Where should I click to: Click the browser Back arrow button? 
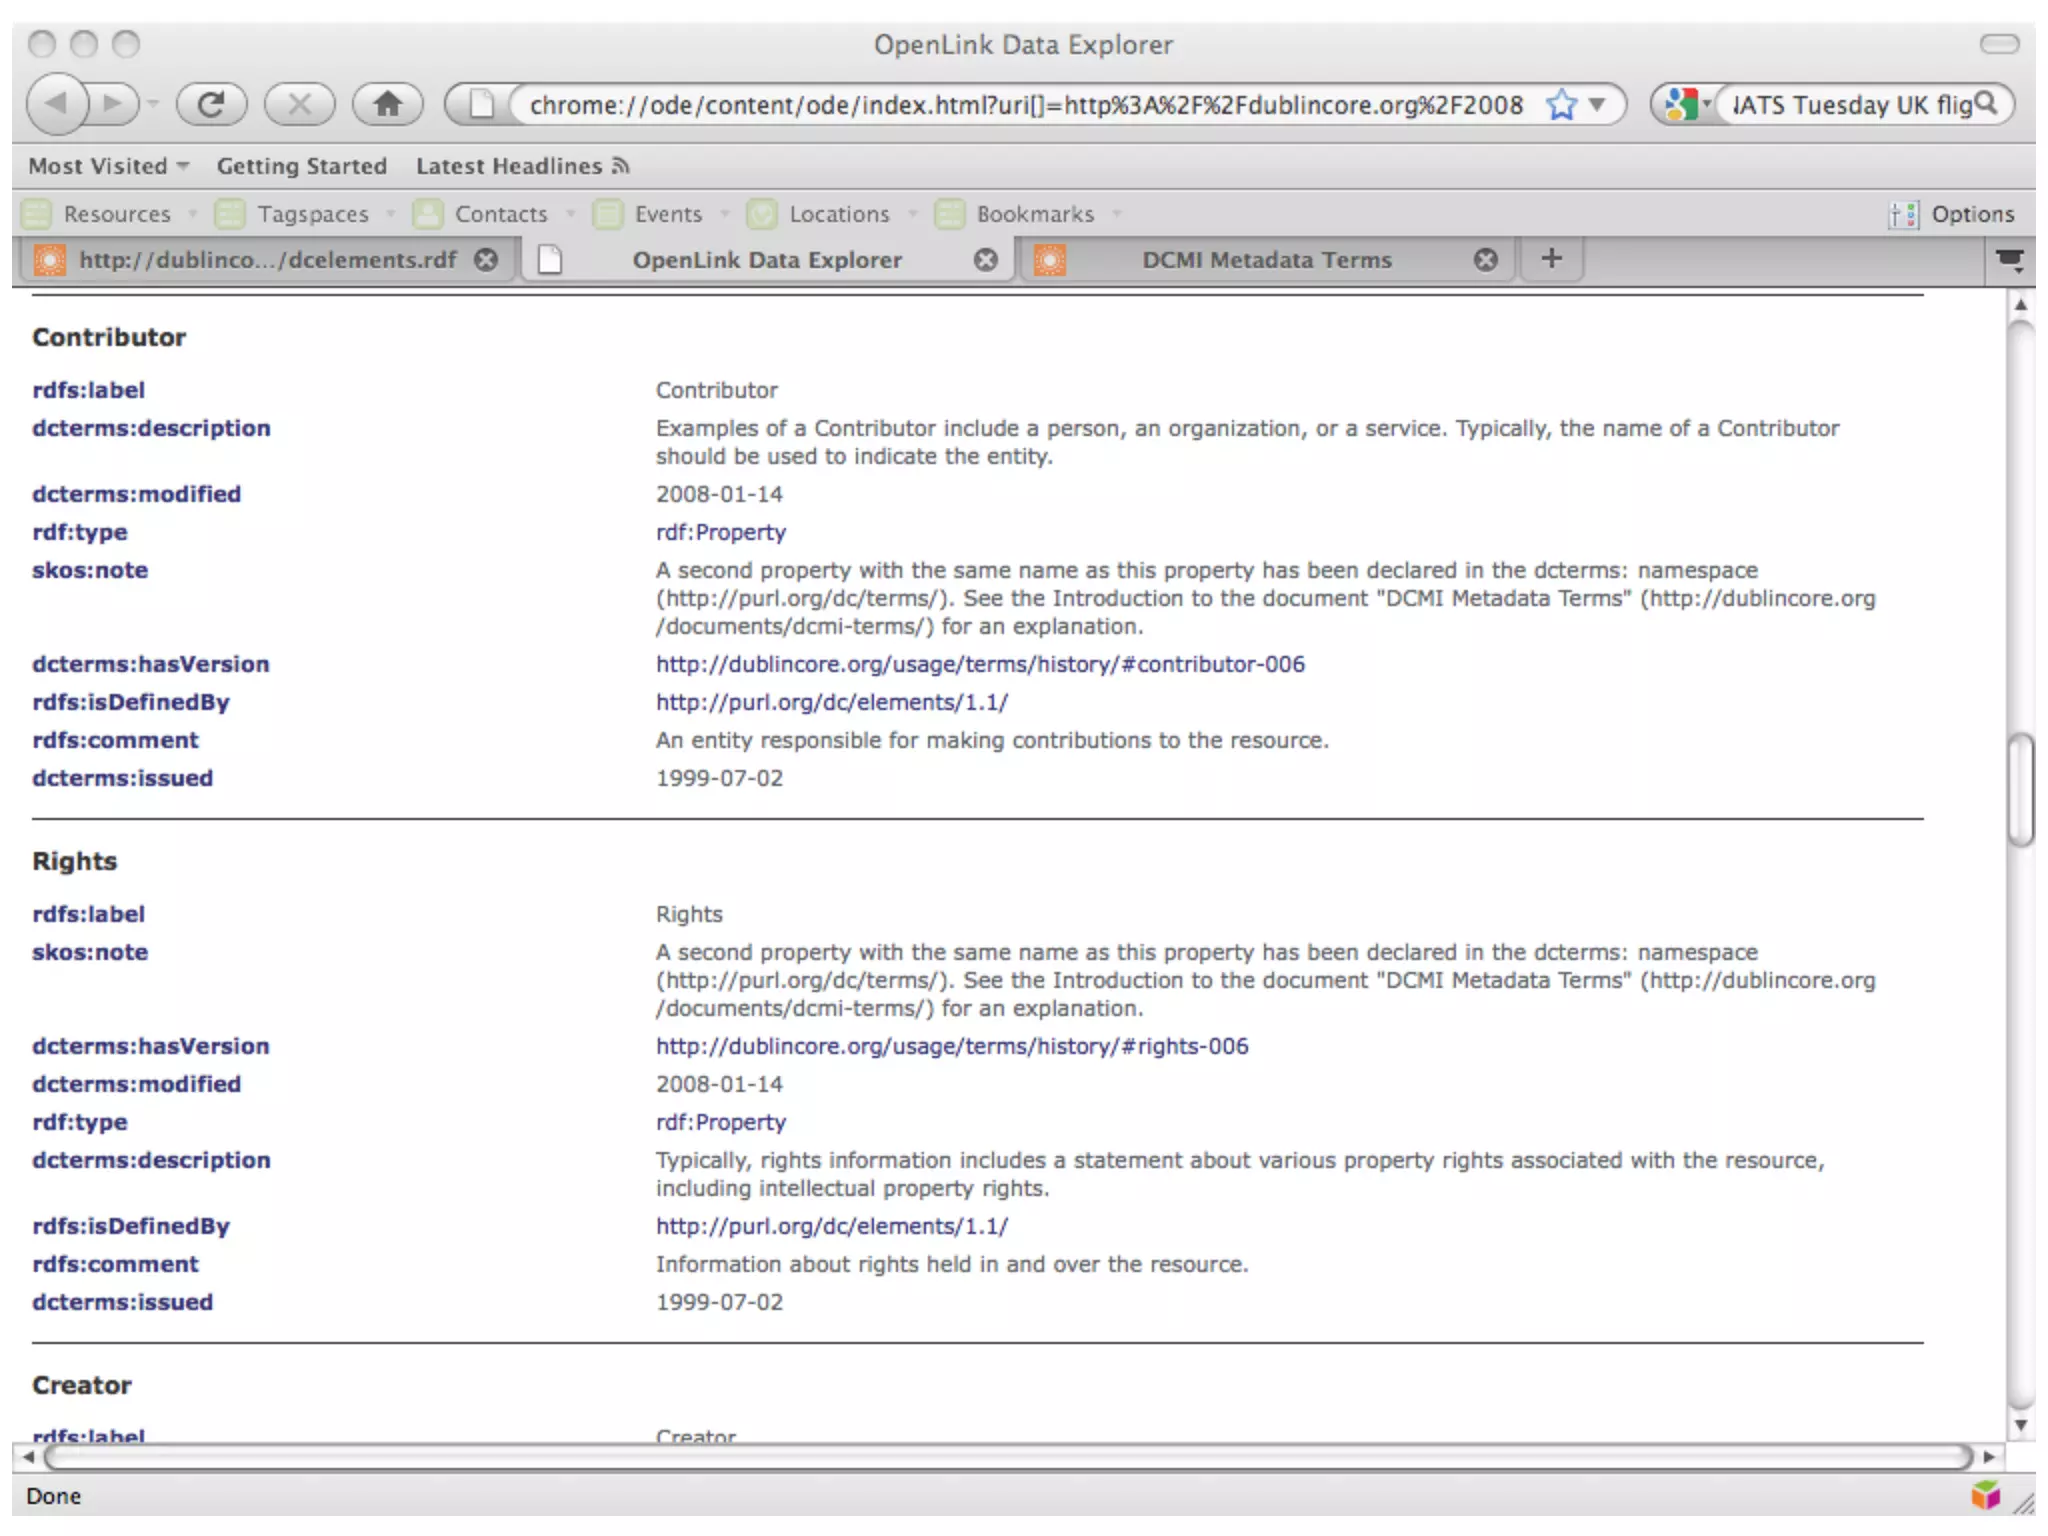pyautogui.click(x=56, y=104)
